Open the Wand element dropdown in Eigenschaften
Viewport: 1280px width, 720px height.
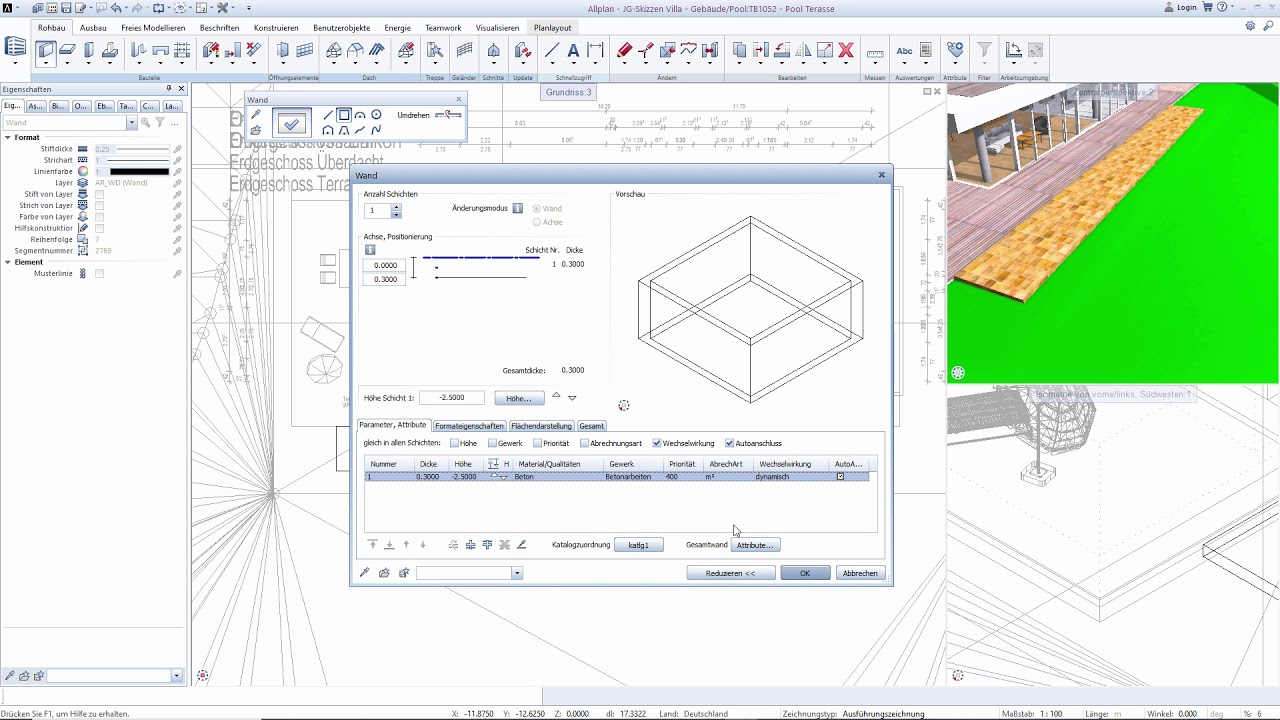(131, 123)
